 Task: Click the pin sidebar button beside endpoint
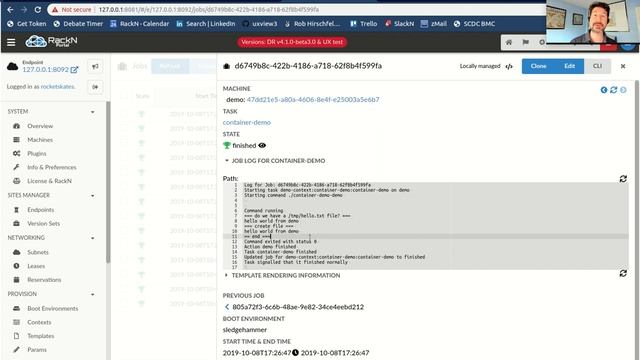tap(95, 66)
